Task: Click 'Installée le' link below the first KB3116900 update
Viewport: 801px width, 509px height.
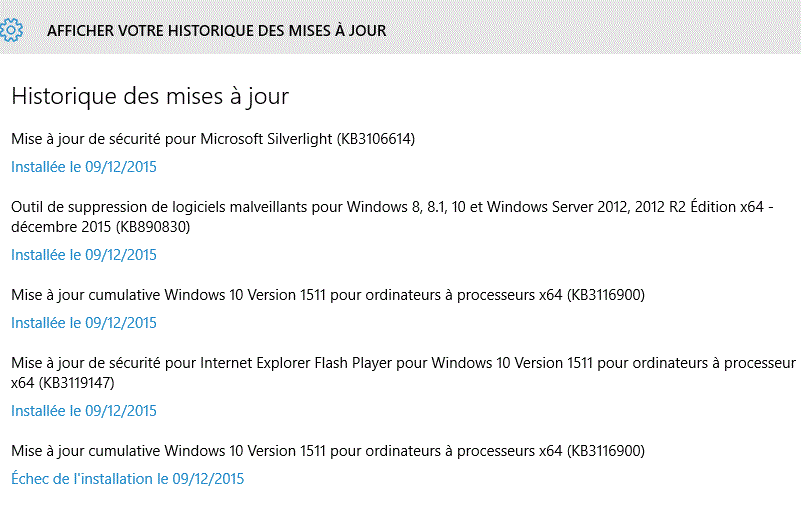Action: pos(84,323)
